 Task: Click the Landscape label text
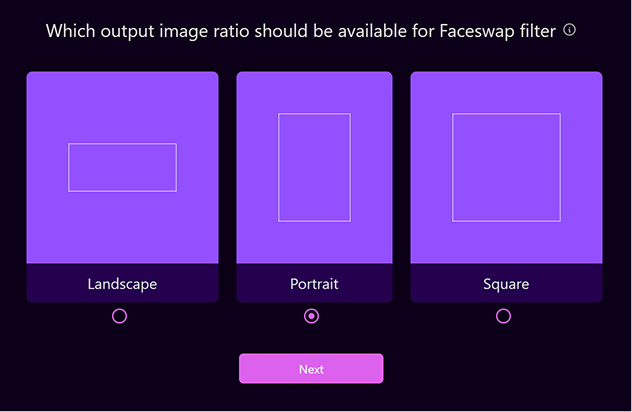(122, 284)
